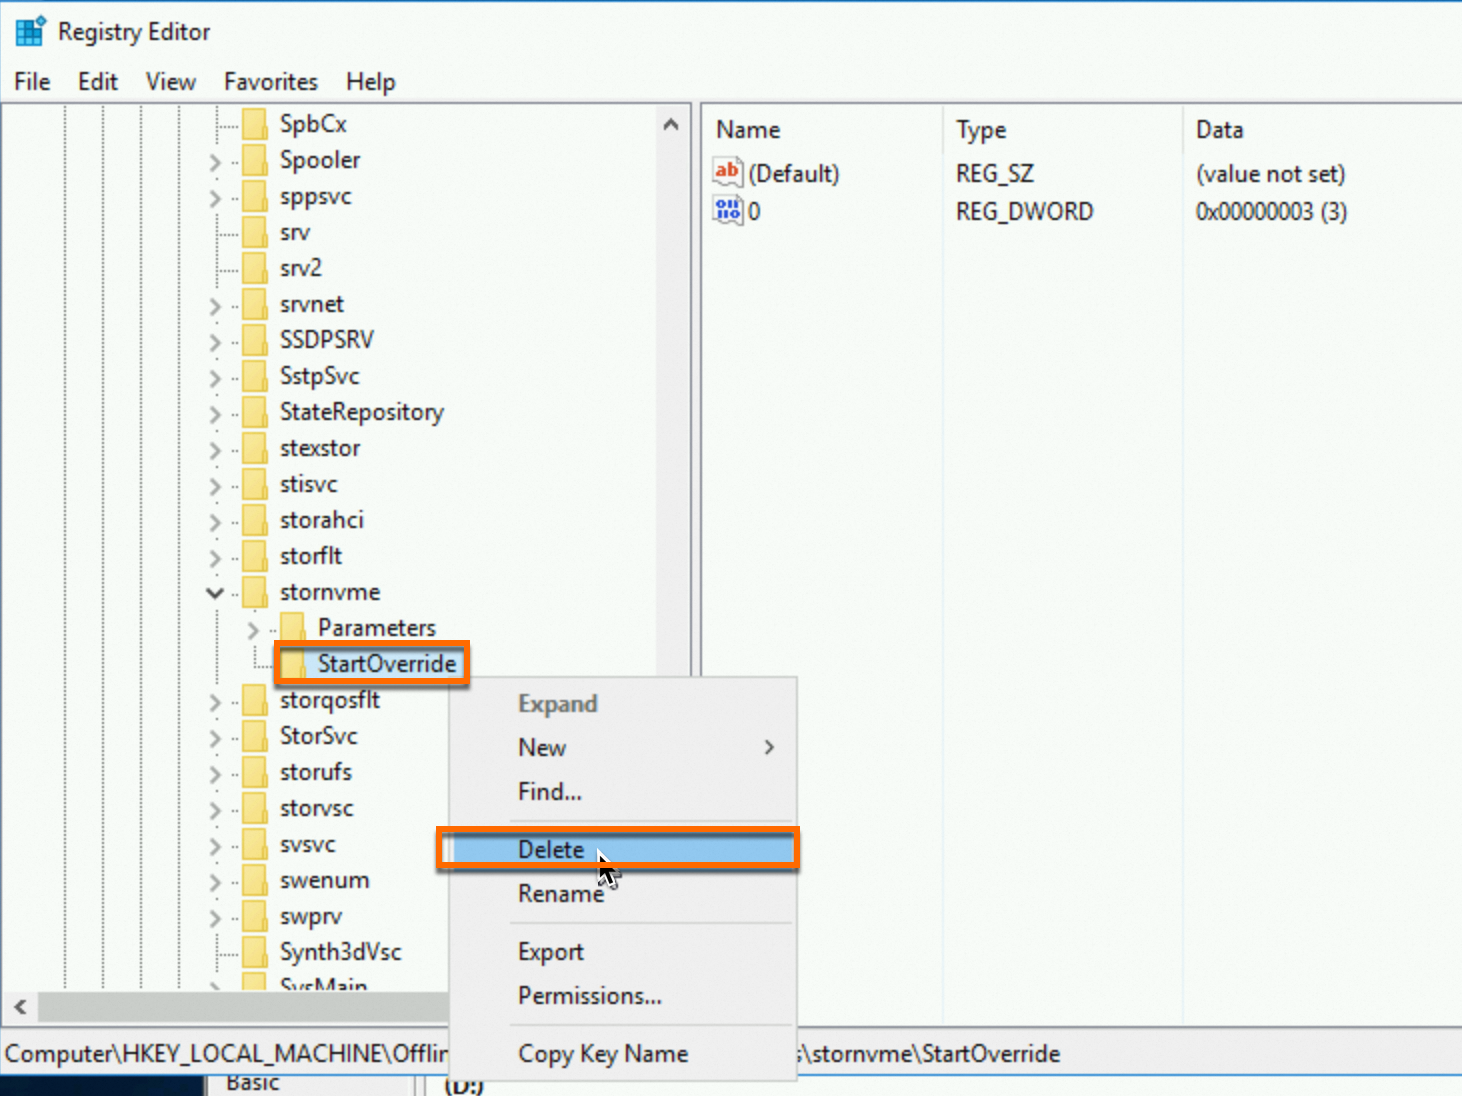Screen dimensions: 1462x1096
Task: Expand the storqosflt key
Action: [214, 702]
